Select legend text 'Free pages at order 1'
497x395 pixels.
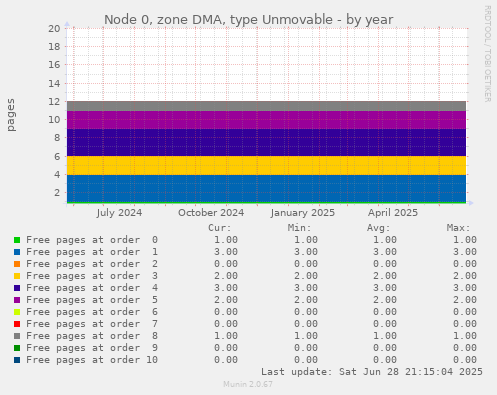pyautogui.click(x=92, y=252)
